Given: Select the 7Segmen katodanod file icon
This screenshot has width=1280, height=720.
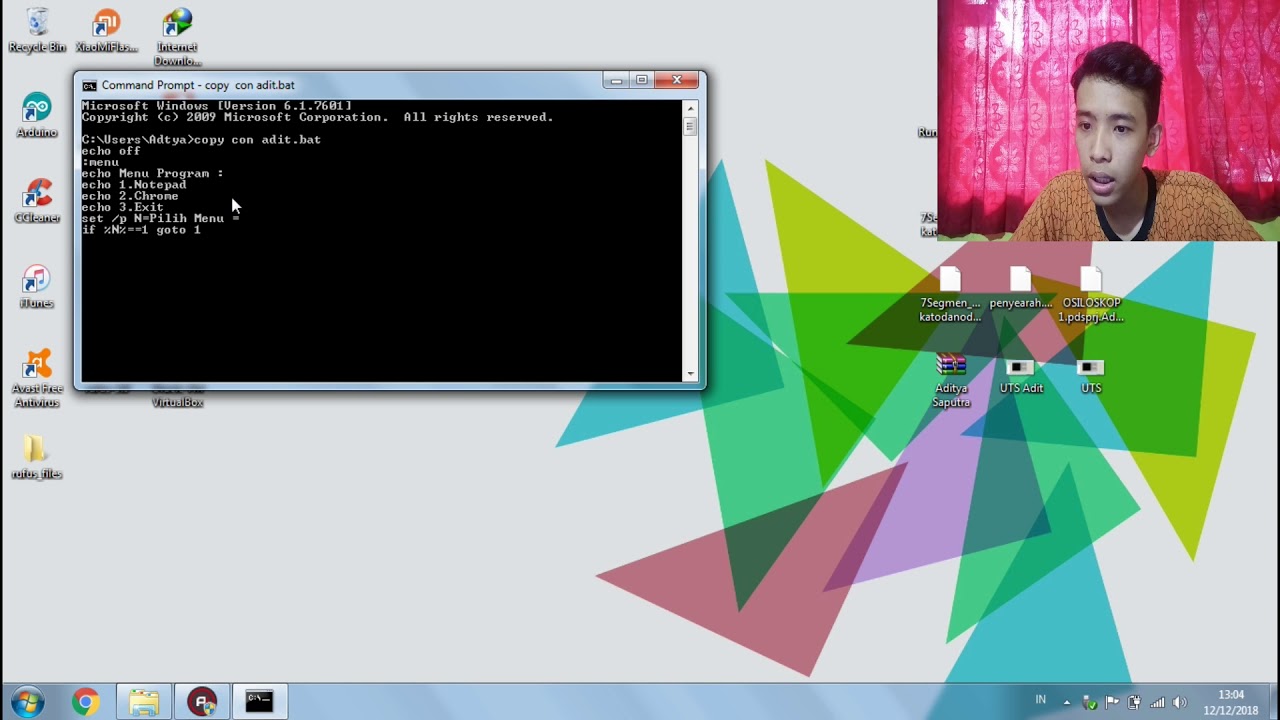Looking at the screenshot, I should coord(951,295).
